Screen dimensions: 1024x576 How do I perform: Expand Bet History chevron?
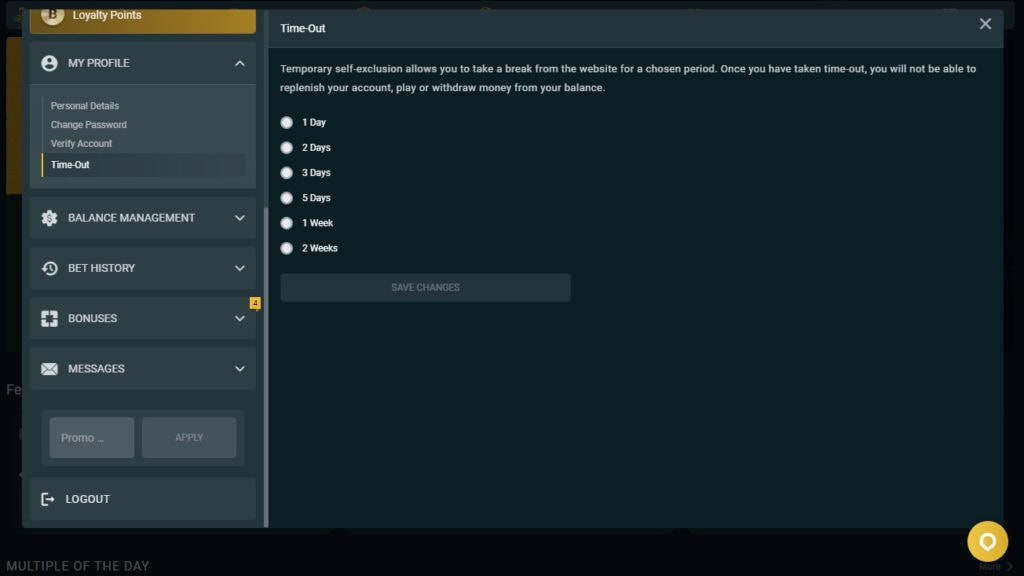click(240, 268)
